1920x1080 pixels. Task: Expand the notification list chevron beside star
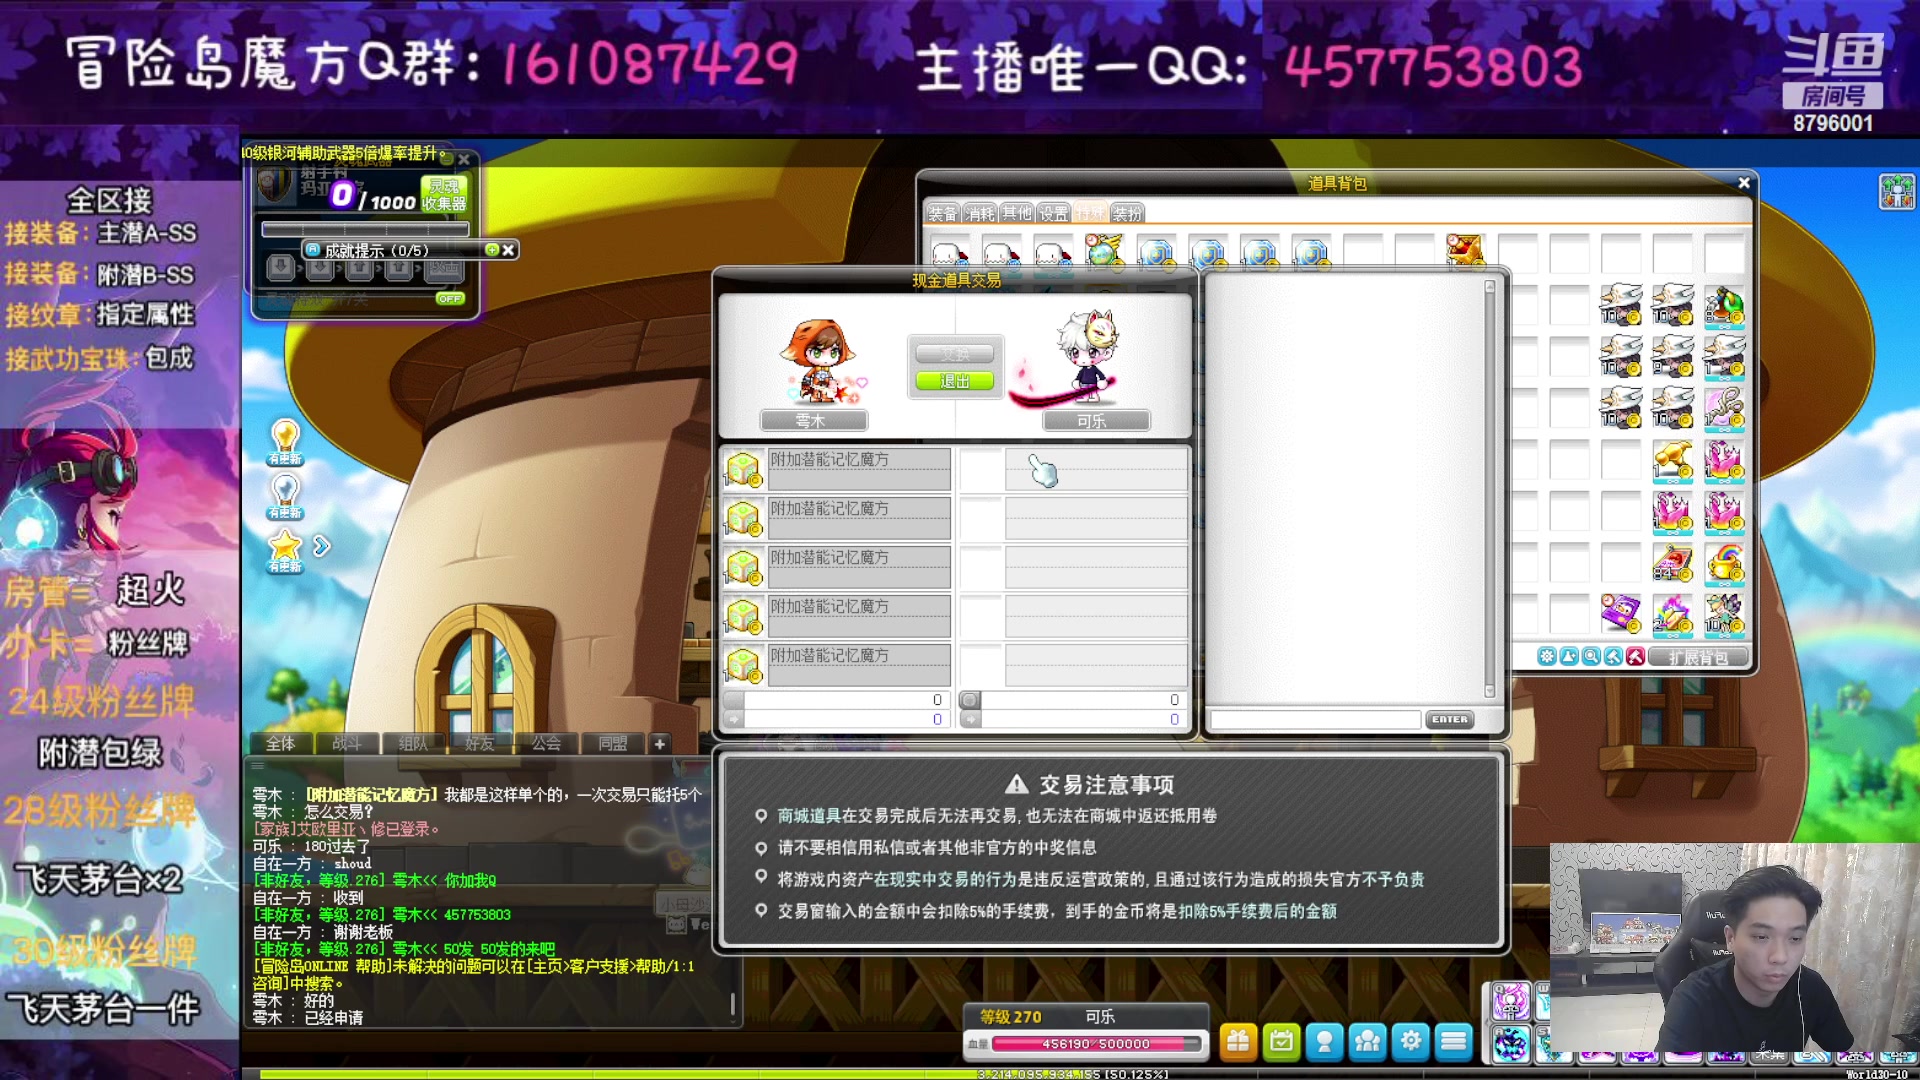pyautogui.click(x=321, y=546)
